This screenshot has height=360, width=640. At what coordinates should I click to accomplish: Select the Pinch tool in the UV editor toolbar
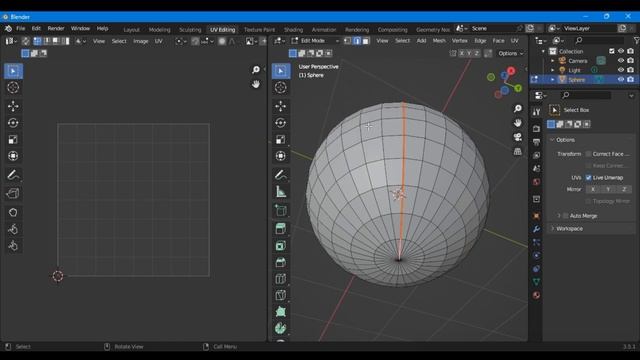click(13, 245)
